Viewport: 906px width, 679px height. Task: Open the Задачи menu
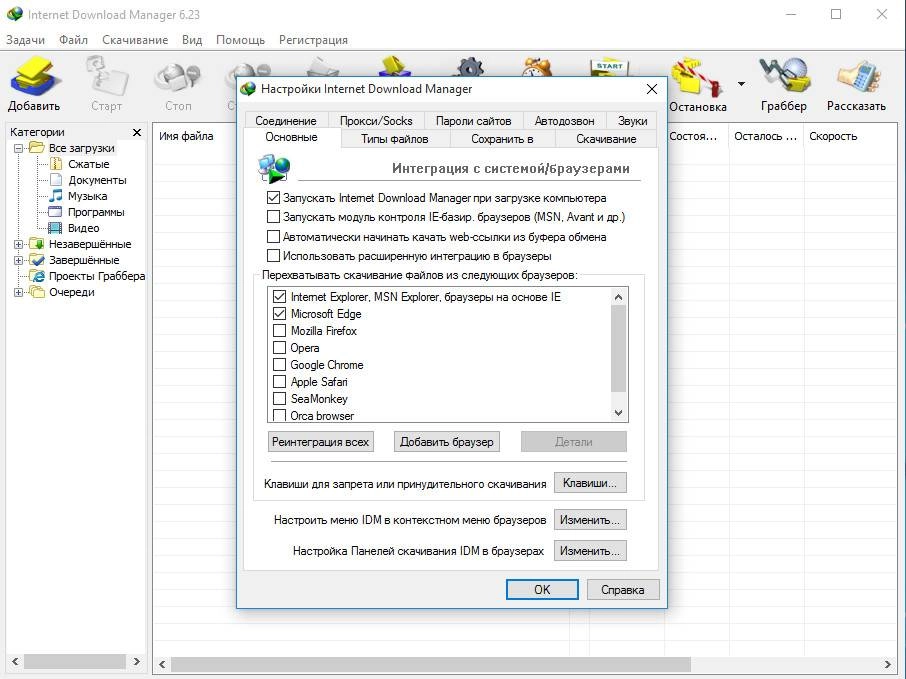point(25,40)
